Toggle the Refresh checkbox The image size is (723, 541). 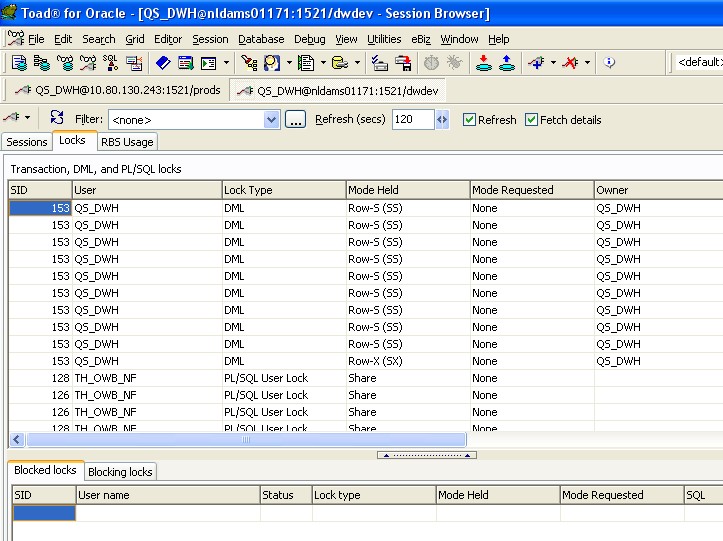point(470,120)
